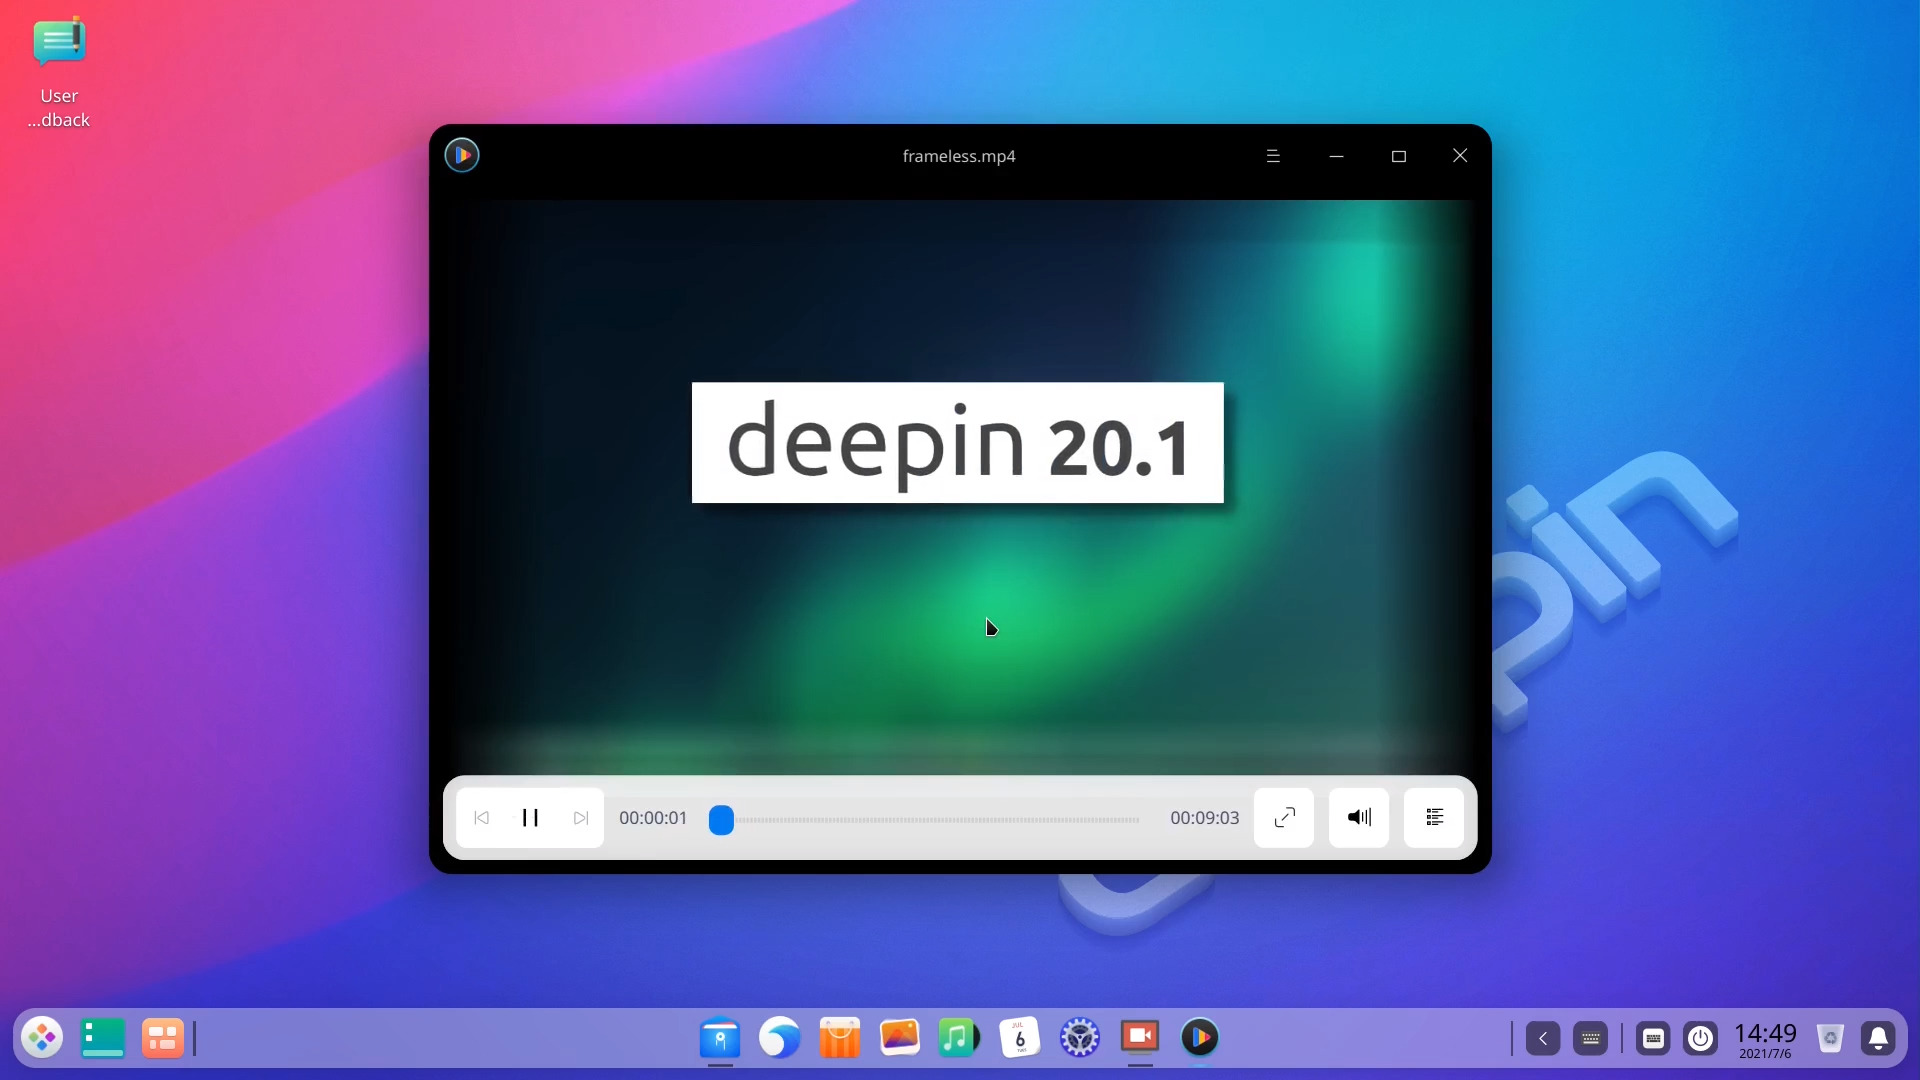Screen dimensions: 1920x1080
Task: Open the Control Center gear in the dock
Action: tap(1080, 1039)
